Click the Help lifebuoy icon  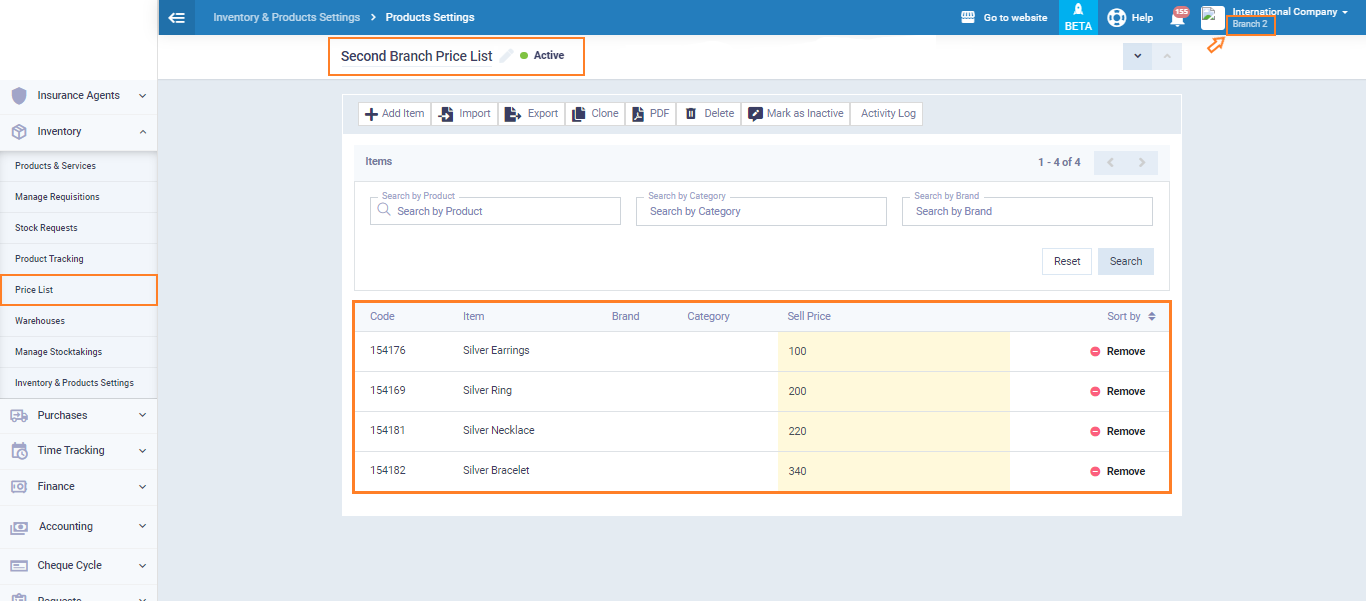1117,18
